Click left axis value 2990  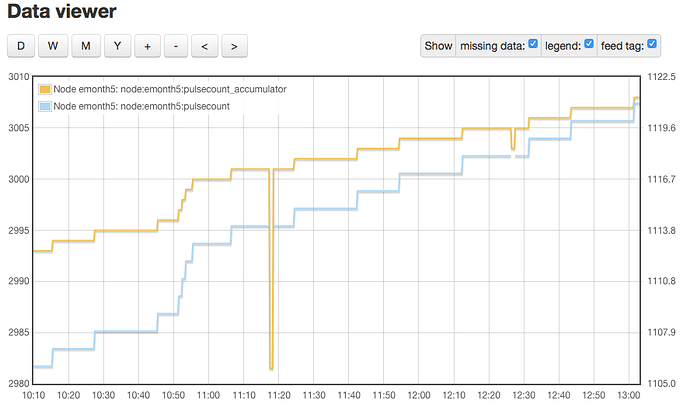19,281
